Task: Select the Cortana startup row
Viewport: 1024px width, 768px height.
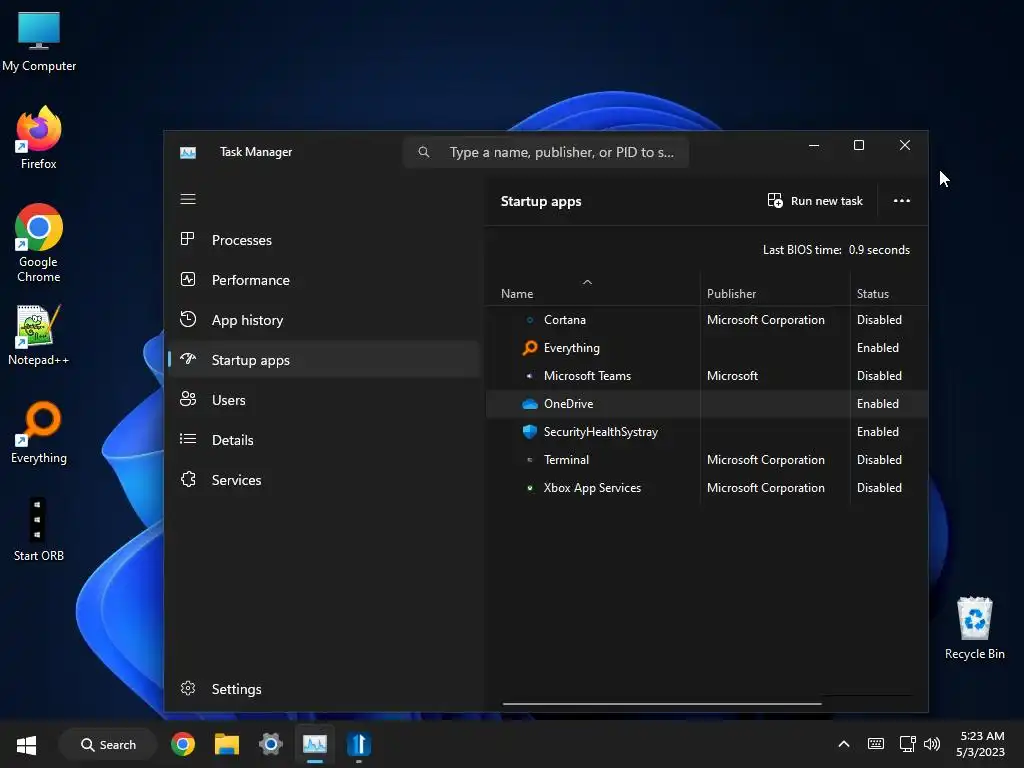Action: coord(707,319)
